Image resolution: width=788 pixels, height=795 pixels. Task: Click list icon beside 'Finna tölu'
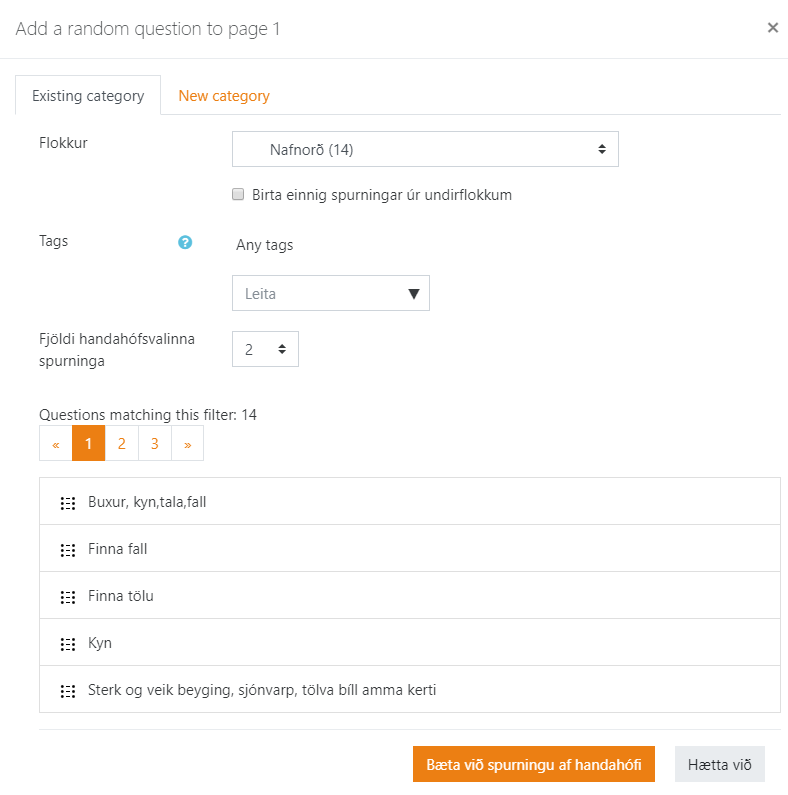[x=68, y=596]
